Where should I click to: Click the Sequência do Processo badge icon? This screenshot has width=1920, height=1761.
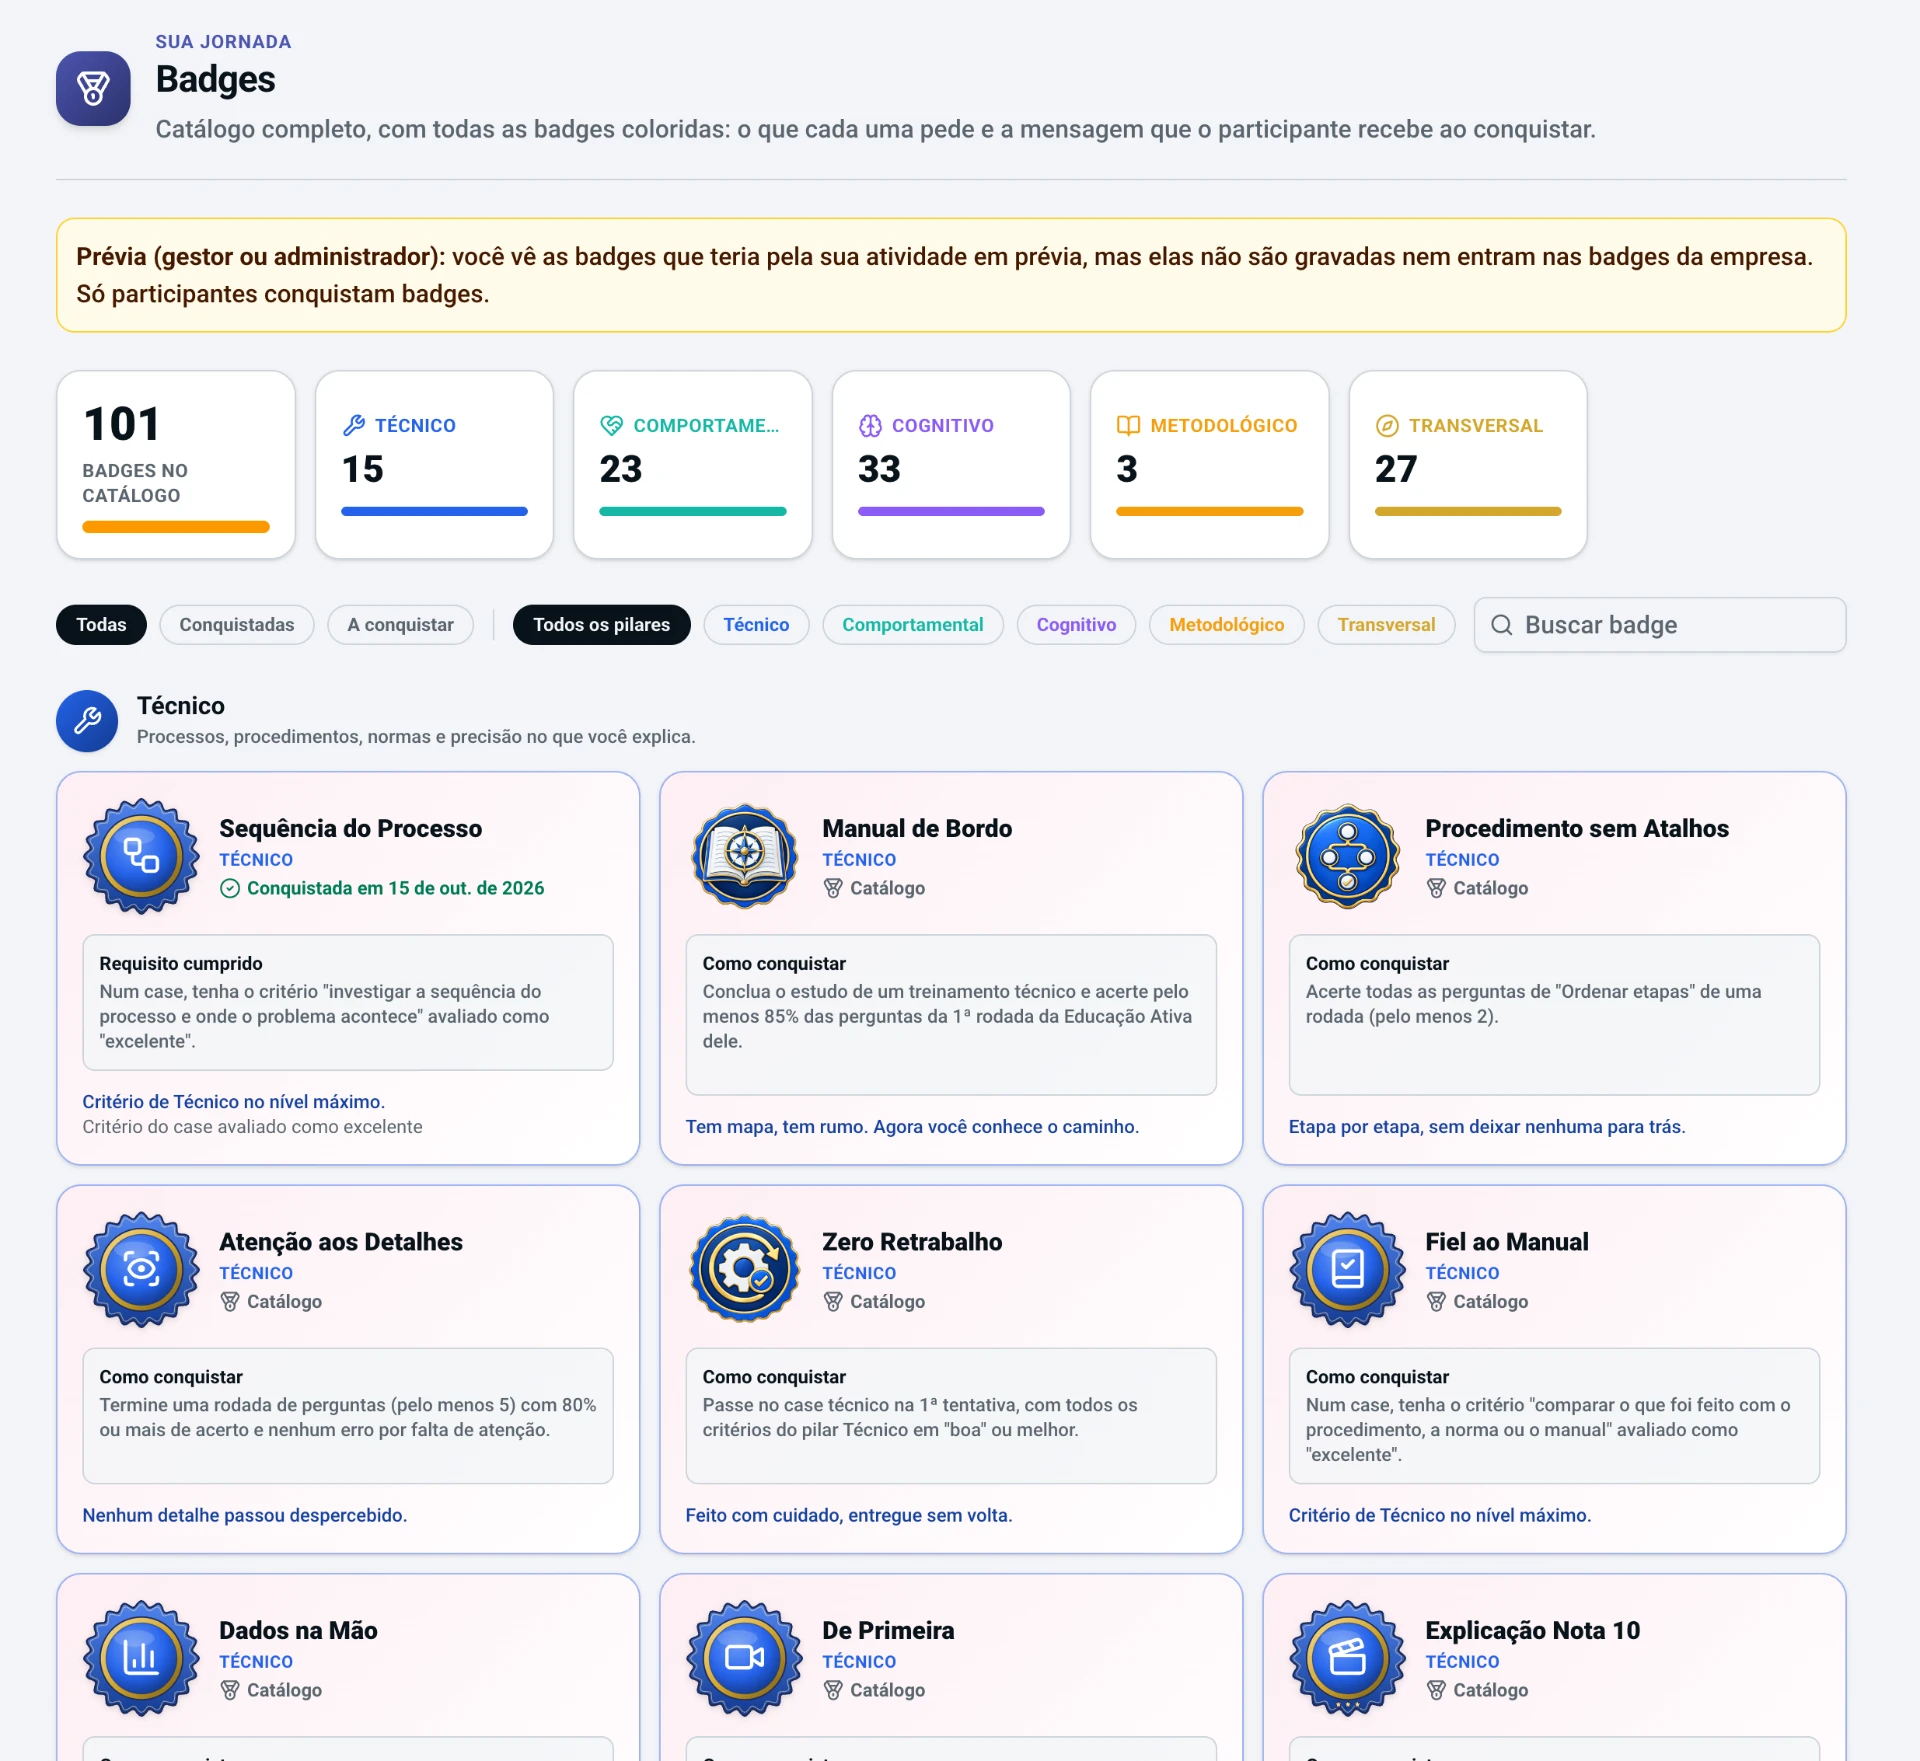coord(142,856)
